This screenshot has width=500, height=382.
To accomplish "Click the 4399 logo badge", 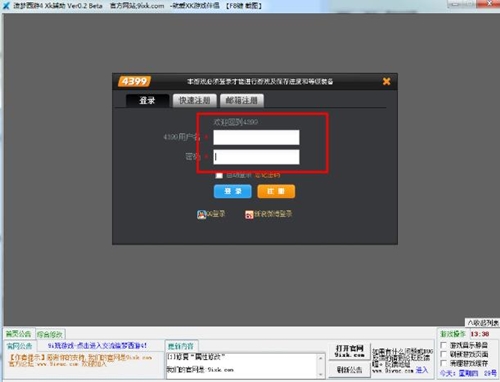I will tap(134, 81).
